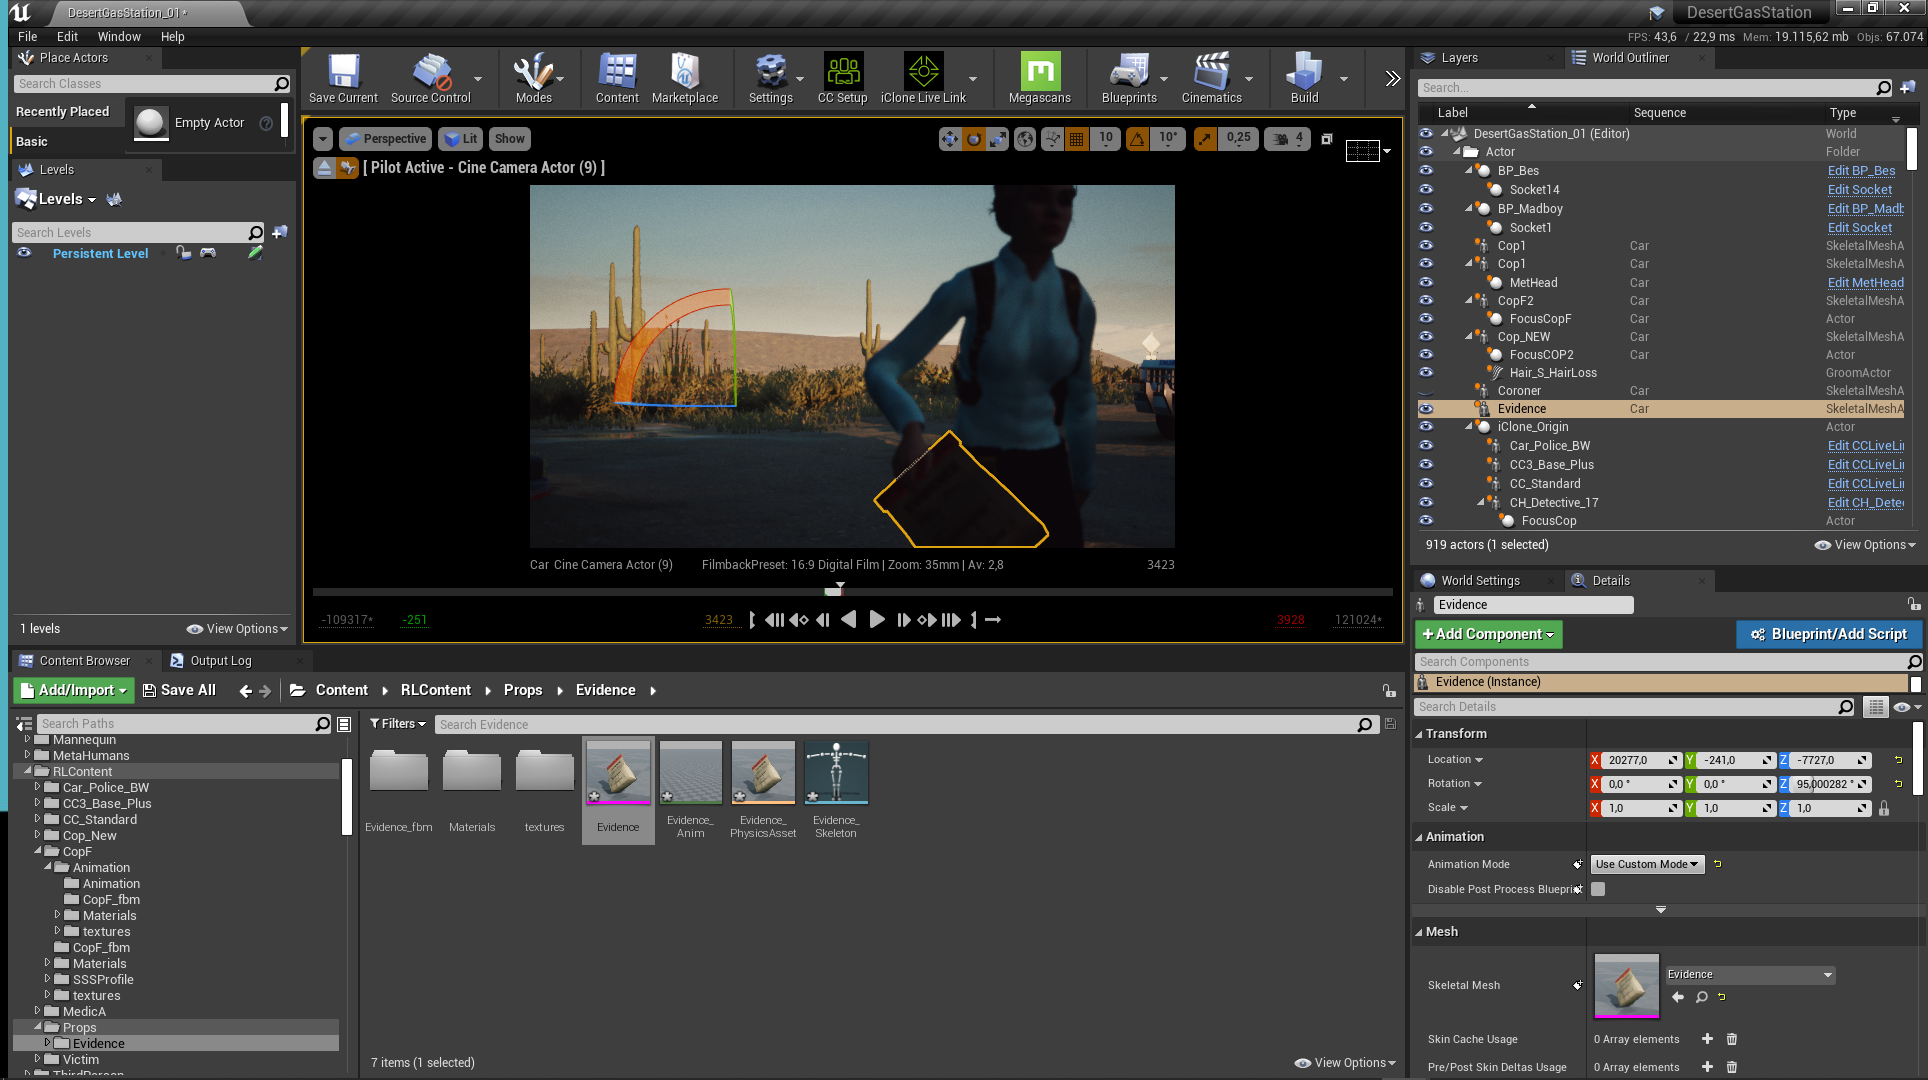Toggle visibility of Evidence actor
1928x1080 pixels.
[1426, 409]
